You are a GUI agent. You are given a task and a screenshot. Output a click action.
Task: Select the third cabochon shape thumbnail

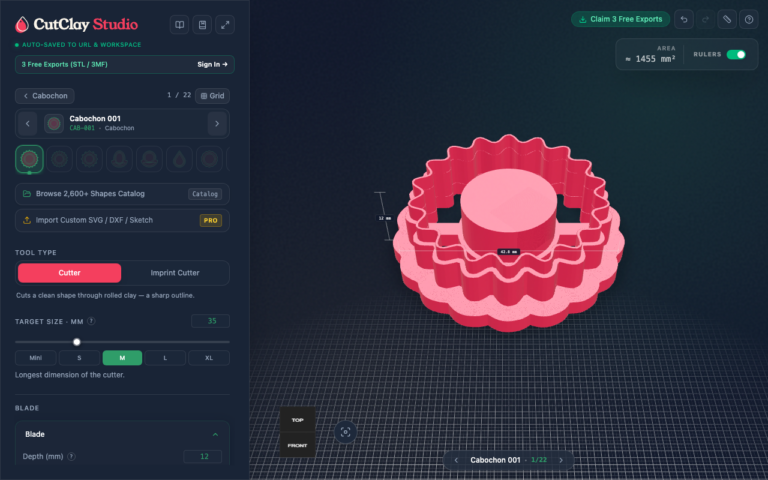[90, 159]
